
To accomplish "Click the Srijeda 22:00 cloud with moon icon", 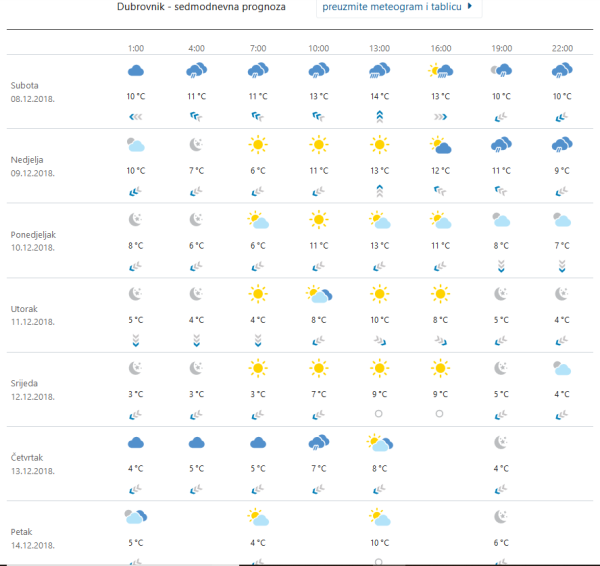I will (x=562, y=368).
